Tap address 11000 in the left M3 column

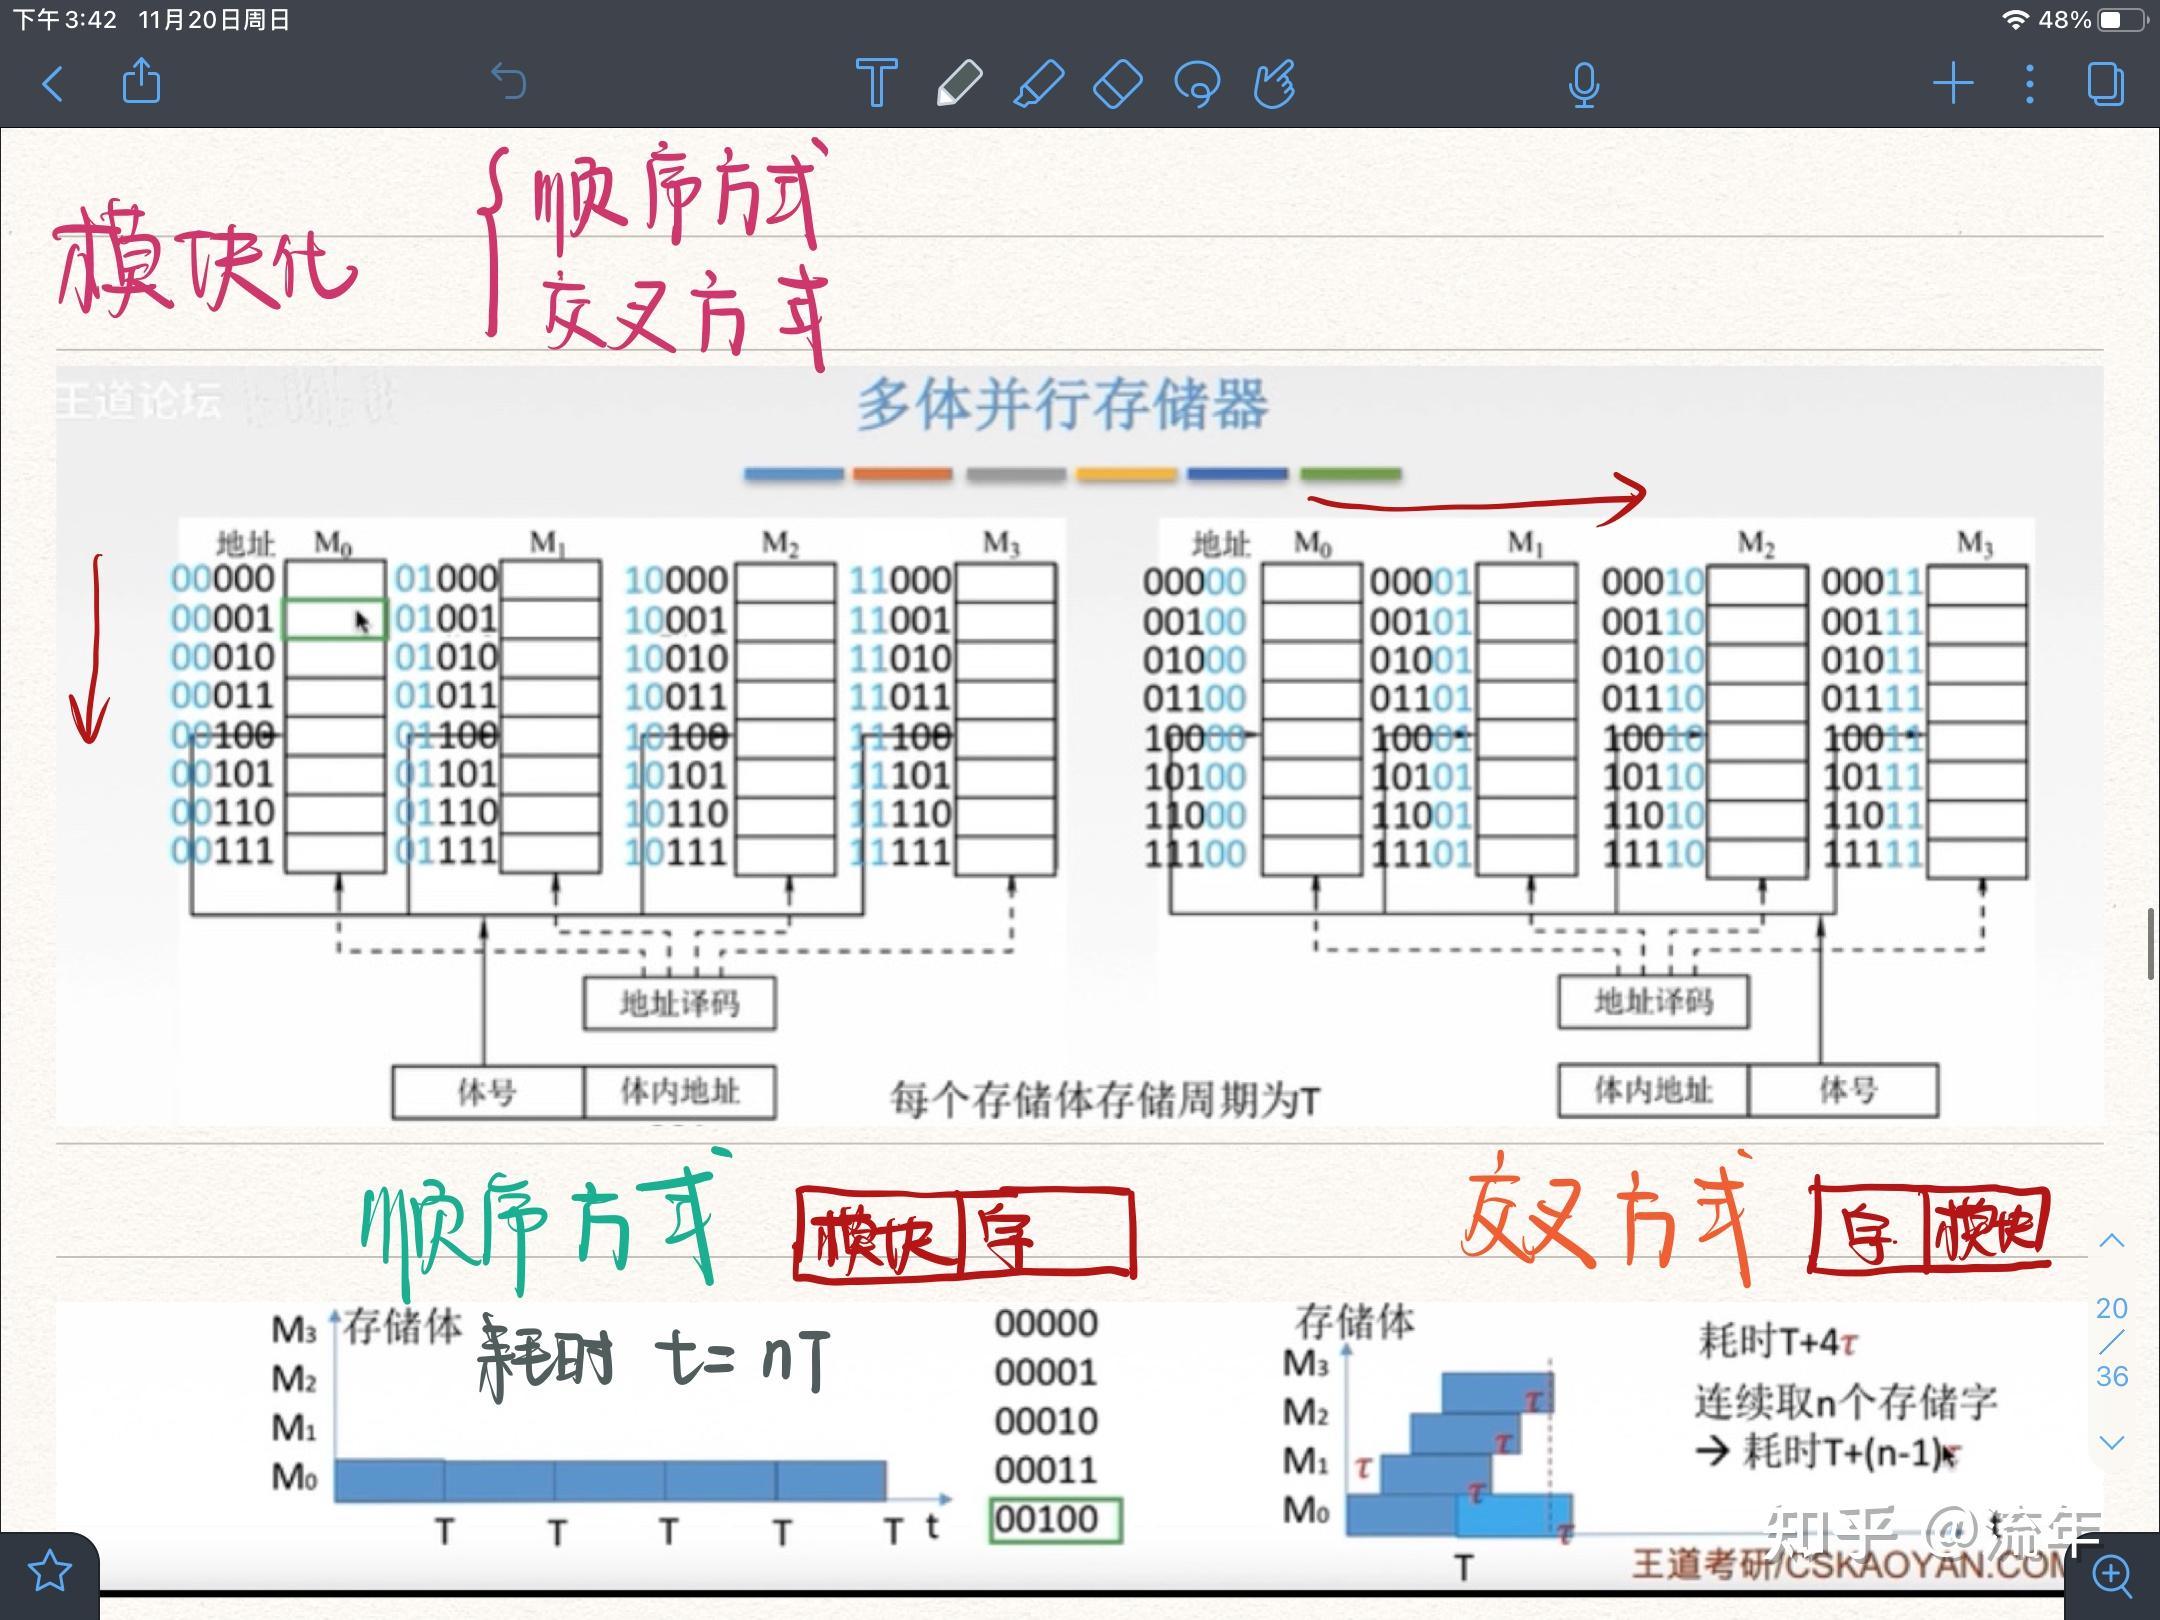point(900,580)
